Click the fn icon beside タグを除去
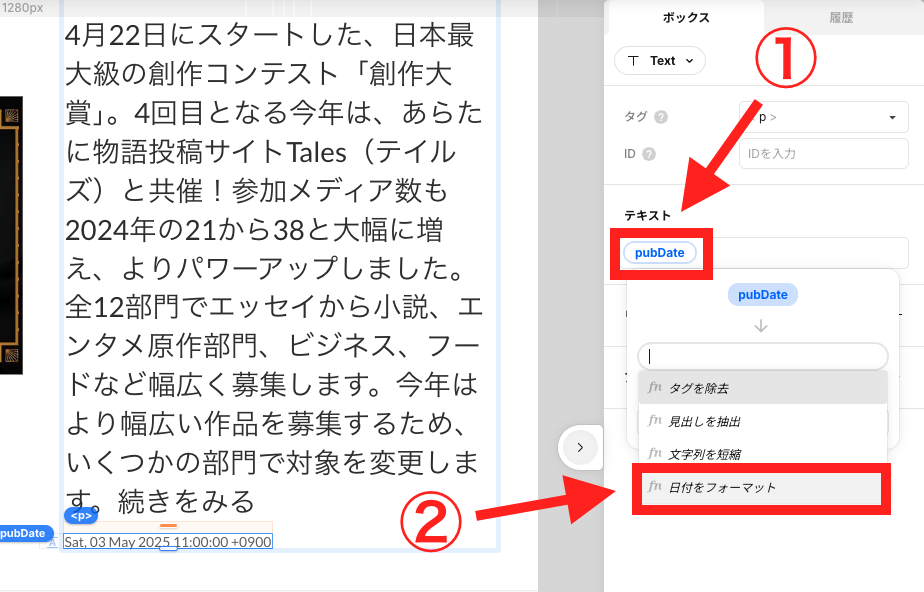 655,387
